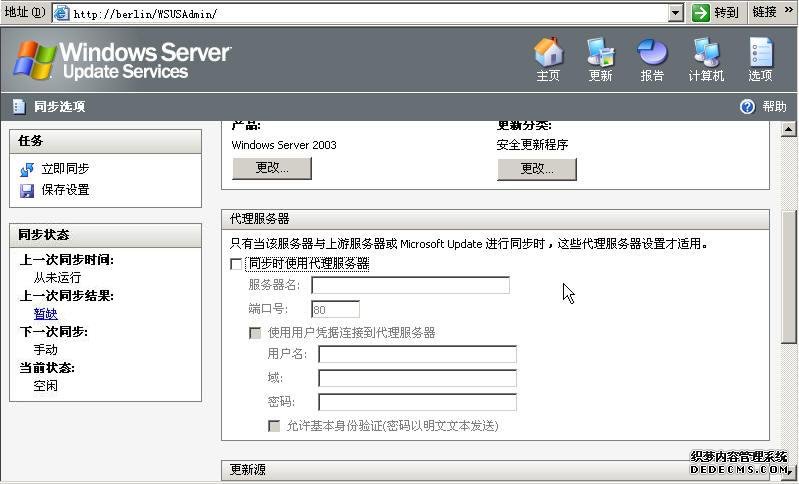The width and height of the screenshot is (799, 484).
Task: Click the 下一次同步 label
Action: point(54,332)
